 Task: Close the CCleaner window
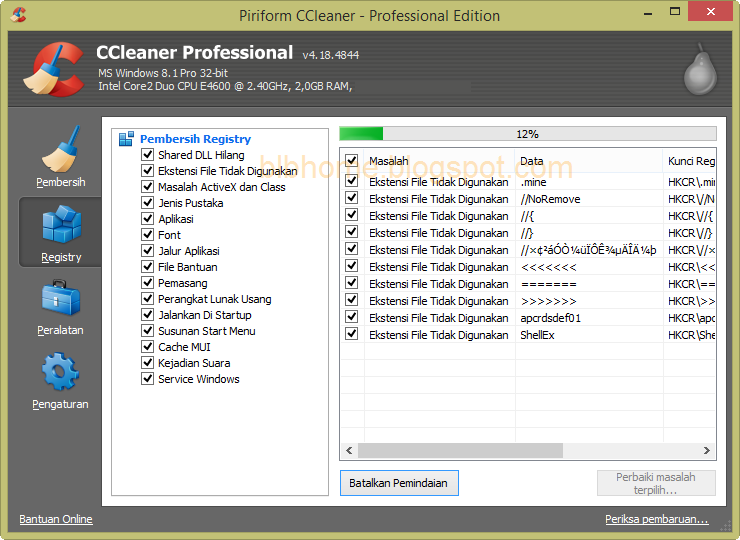711,11
